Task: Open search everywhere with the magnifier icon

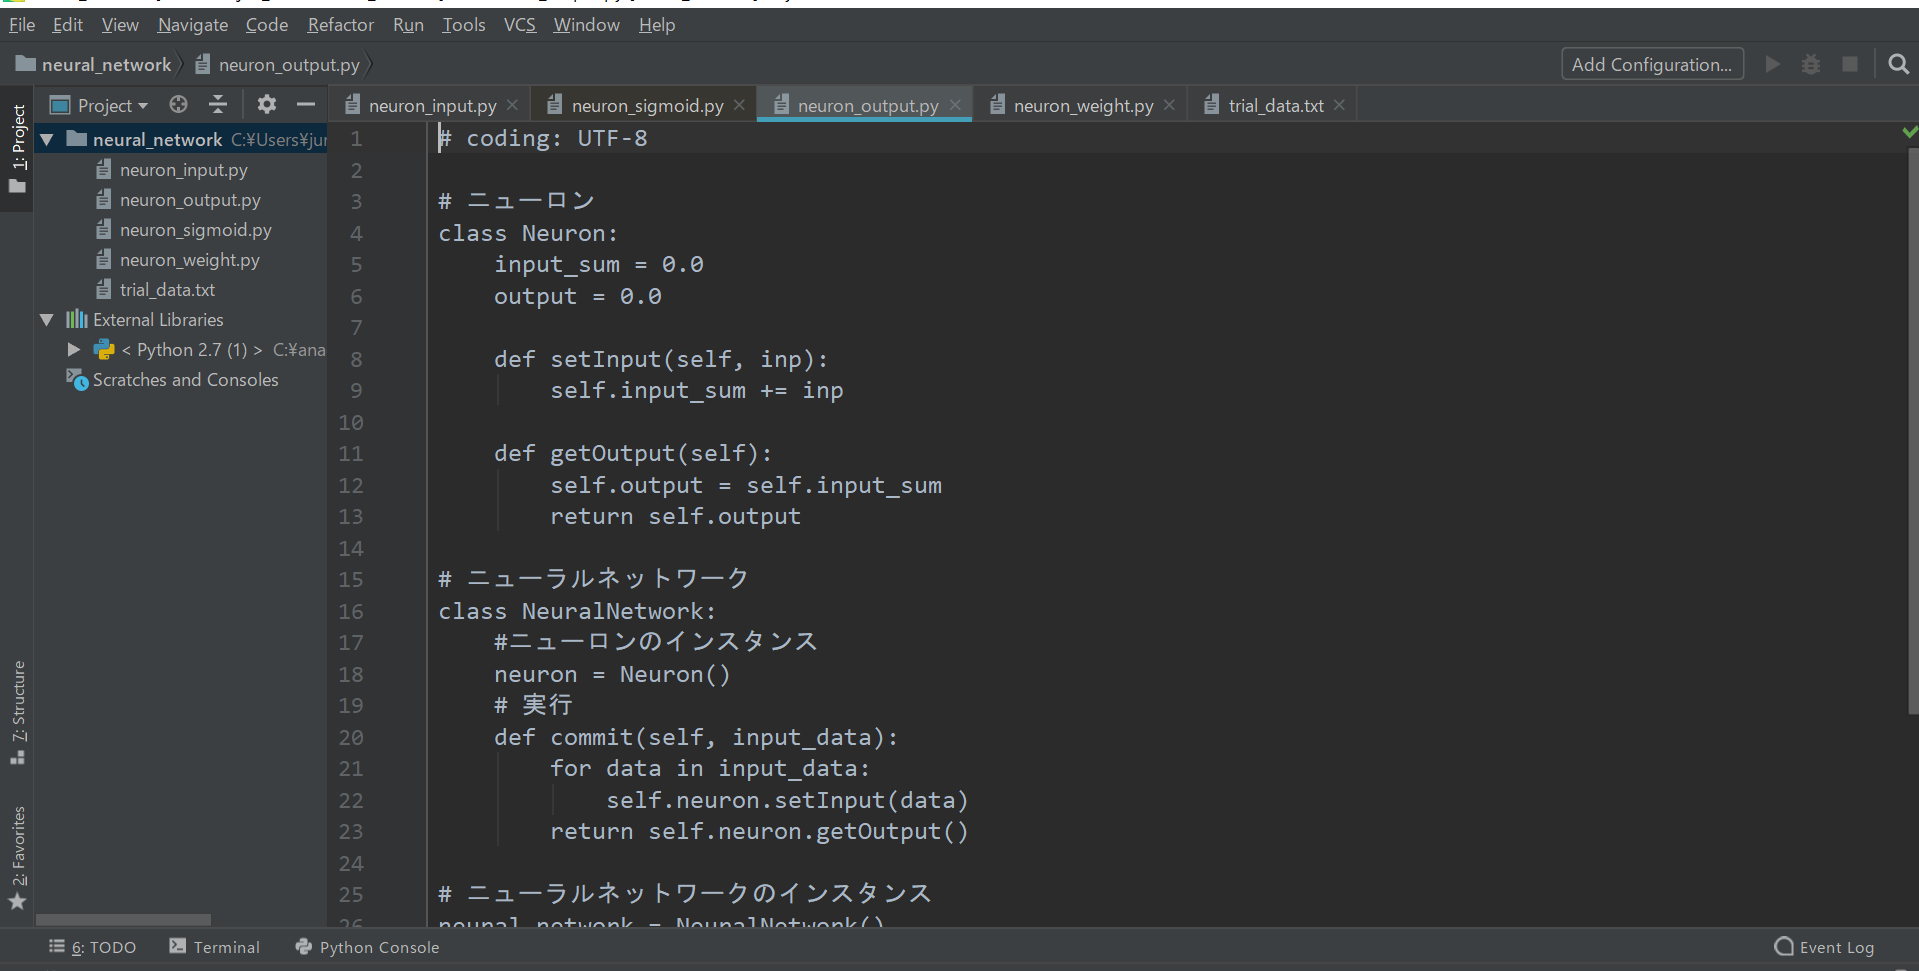Action: pos(1898,64)
